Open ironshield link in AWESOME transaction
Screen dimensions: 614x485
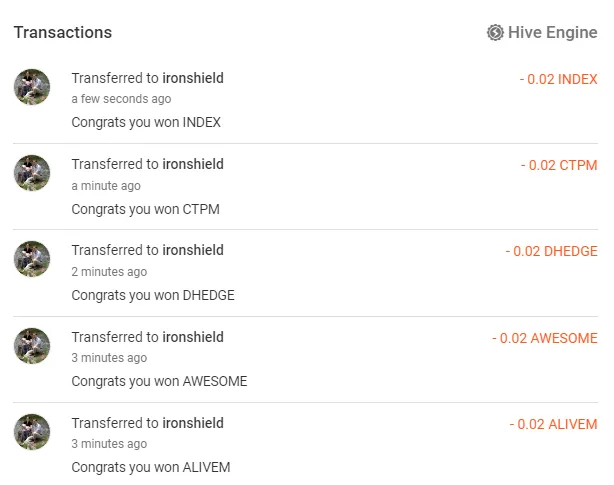click(193, 337)
